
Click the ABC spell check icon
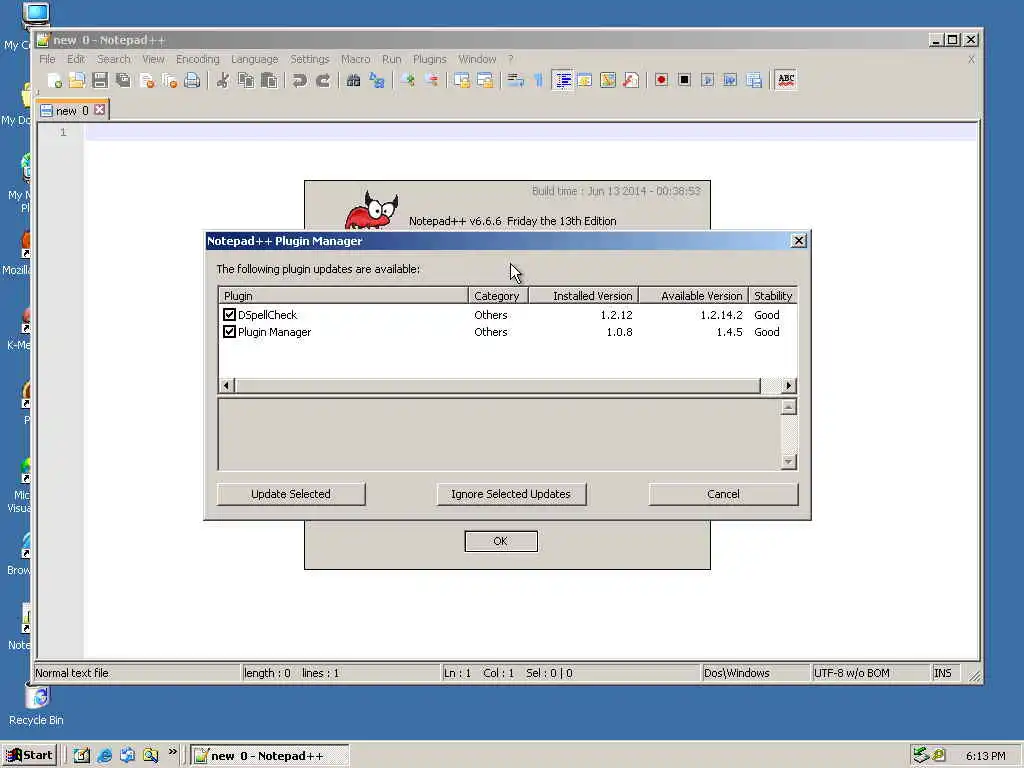click(786, 80)
